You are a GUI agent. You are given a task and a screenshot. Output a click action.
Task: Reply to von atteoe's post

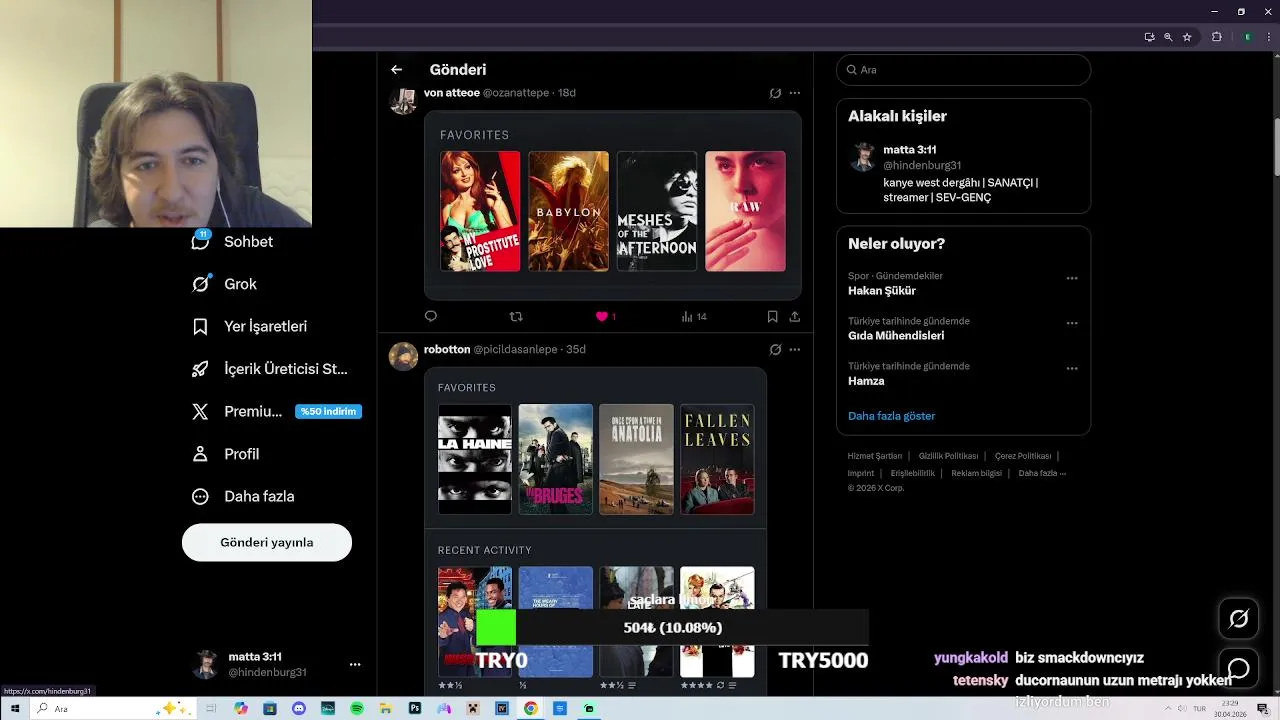click(x=431, y=316)
